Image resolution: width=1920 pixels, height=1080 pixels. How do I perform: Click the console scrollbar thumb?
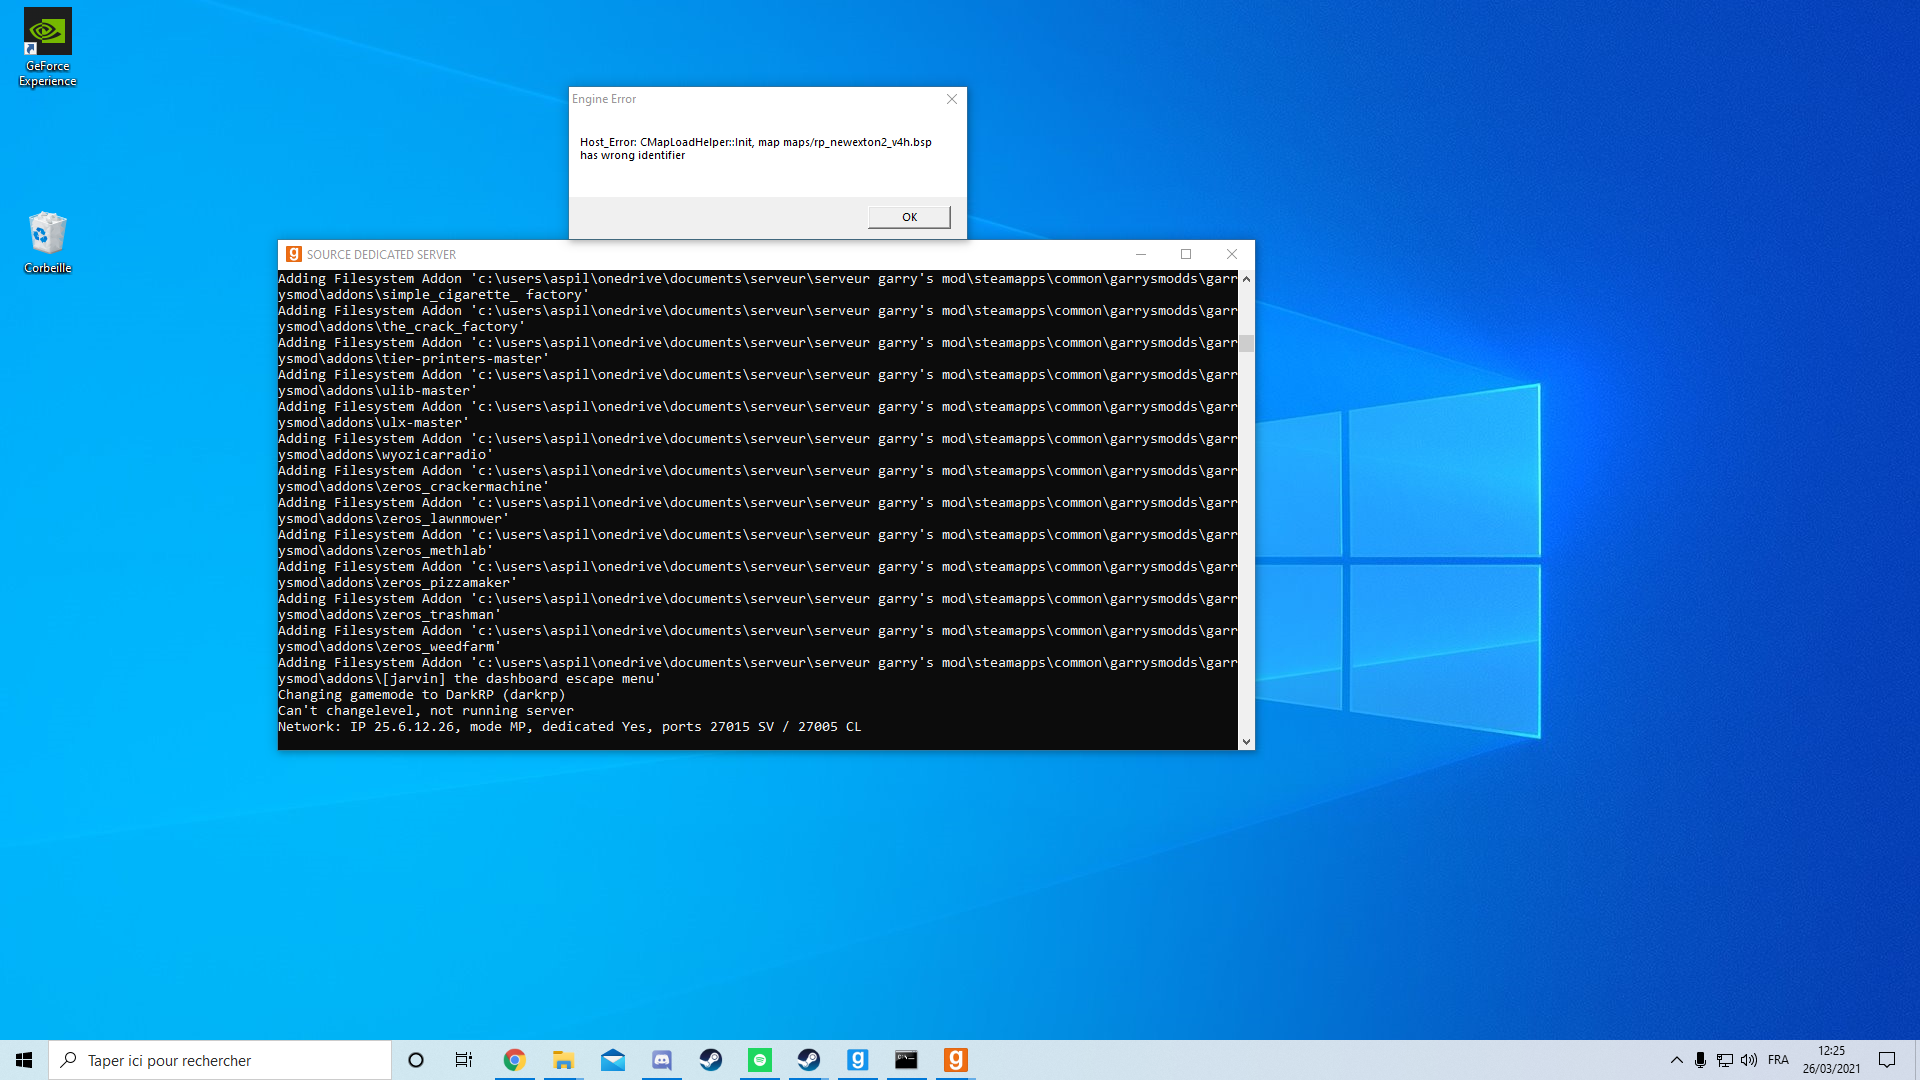click(1246, 344)
